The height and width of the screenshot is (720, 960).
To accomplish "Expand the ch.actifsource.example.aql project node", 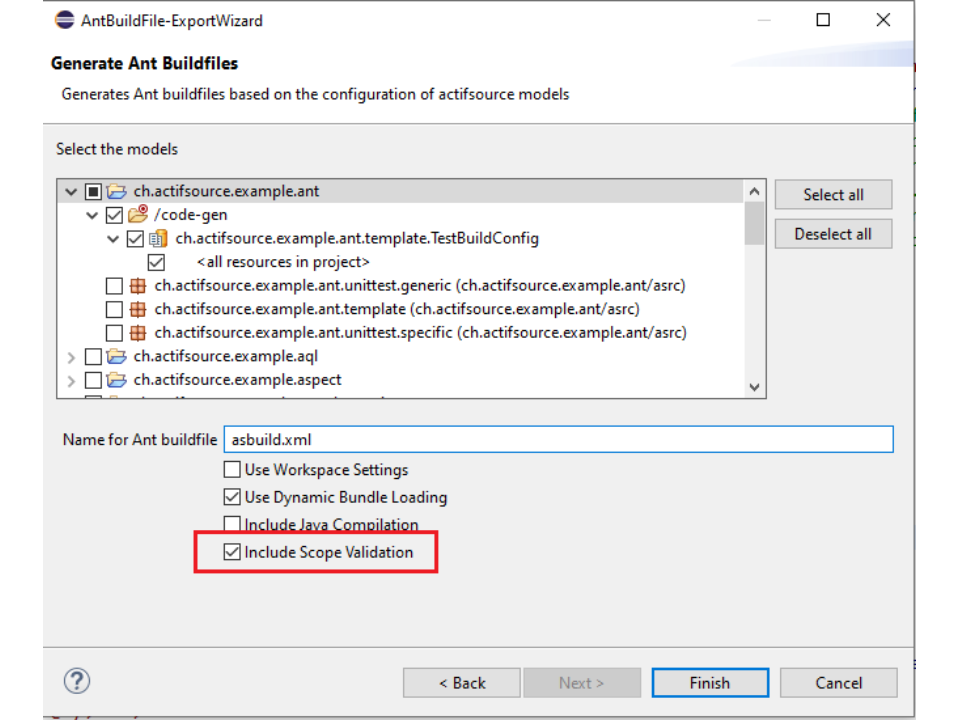I will pyautogui.click(x=70, y=356).
